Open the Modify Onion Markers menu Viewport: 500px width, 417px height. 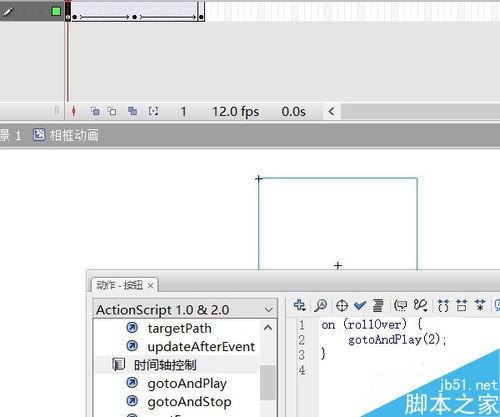(x=153, y=111)
